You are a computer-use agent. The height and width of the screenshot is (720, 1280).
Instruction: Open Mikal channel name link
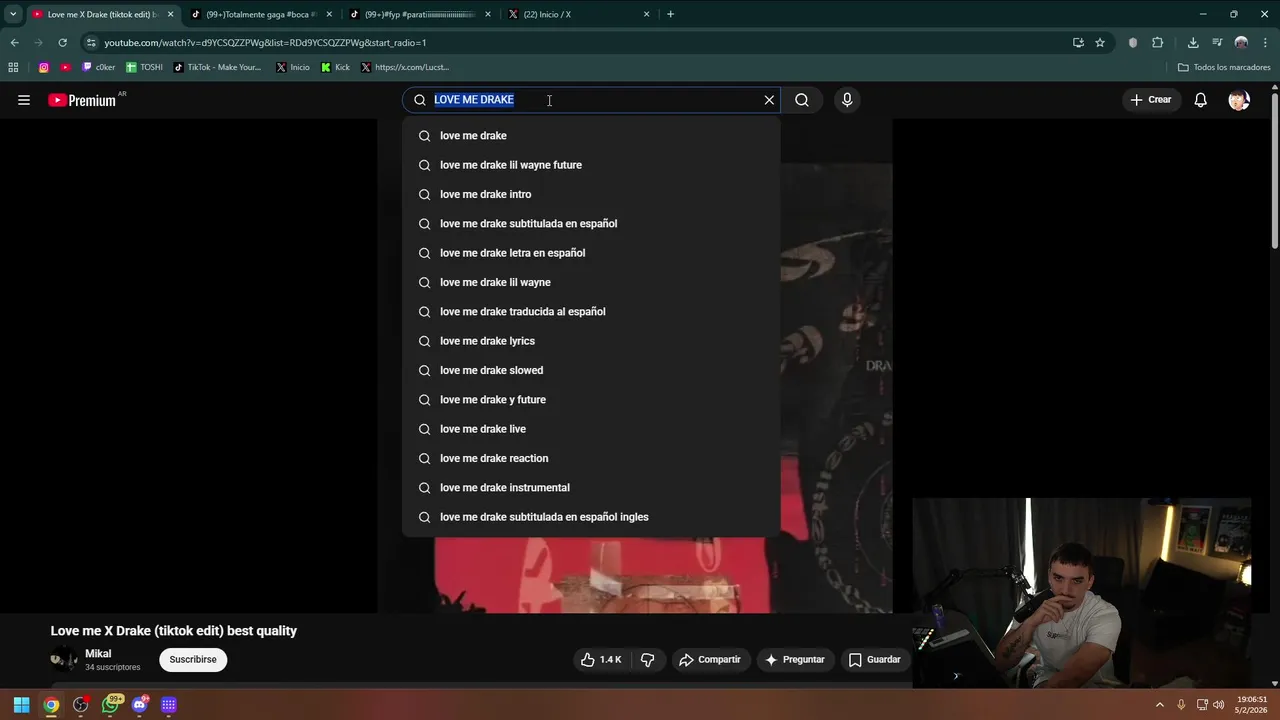(x=98, y=654)
